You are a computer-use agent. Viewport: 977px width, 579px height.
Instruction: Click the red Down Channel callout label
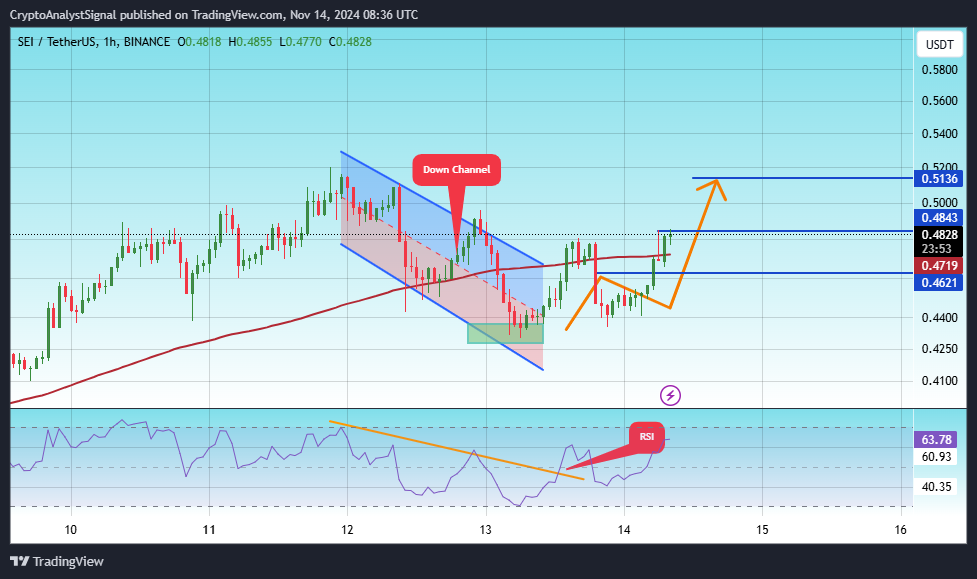[x=457, y=170]
